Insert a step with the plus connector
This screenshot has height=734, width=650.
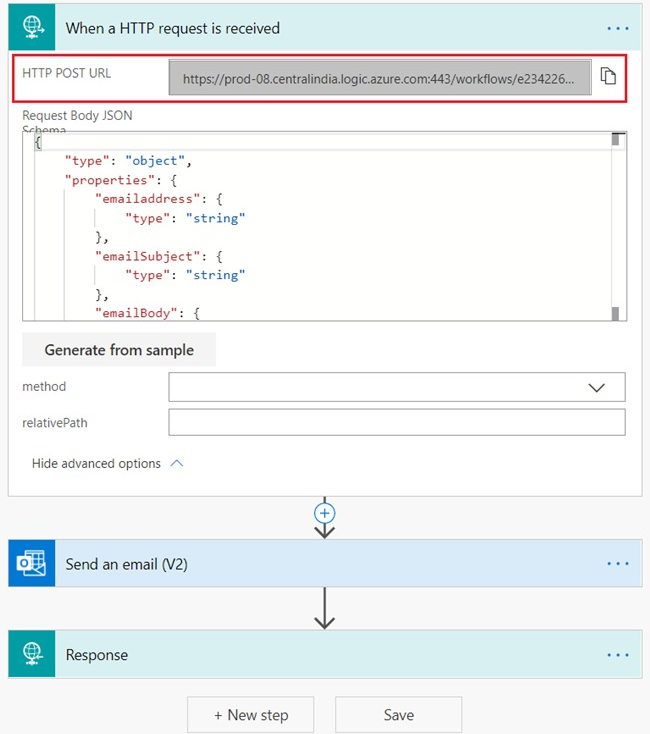(x=324, y=512)
